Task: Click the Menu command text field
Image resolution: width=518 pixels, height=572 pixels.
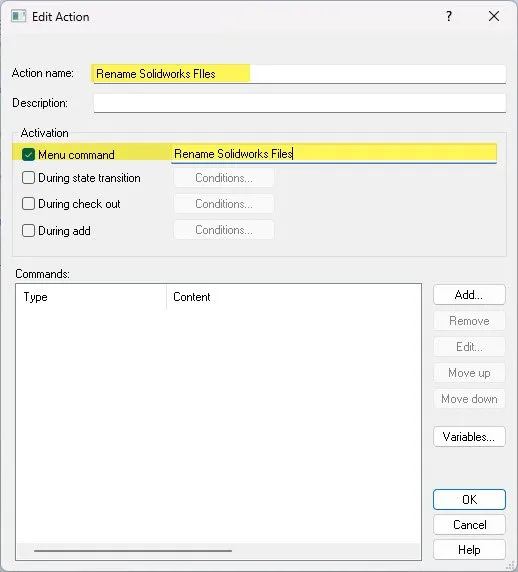Action: (334, 154)
